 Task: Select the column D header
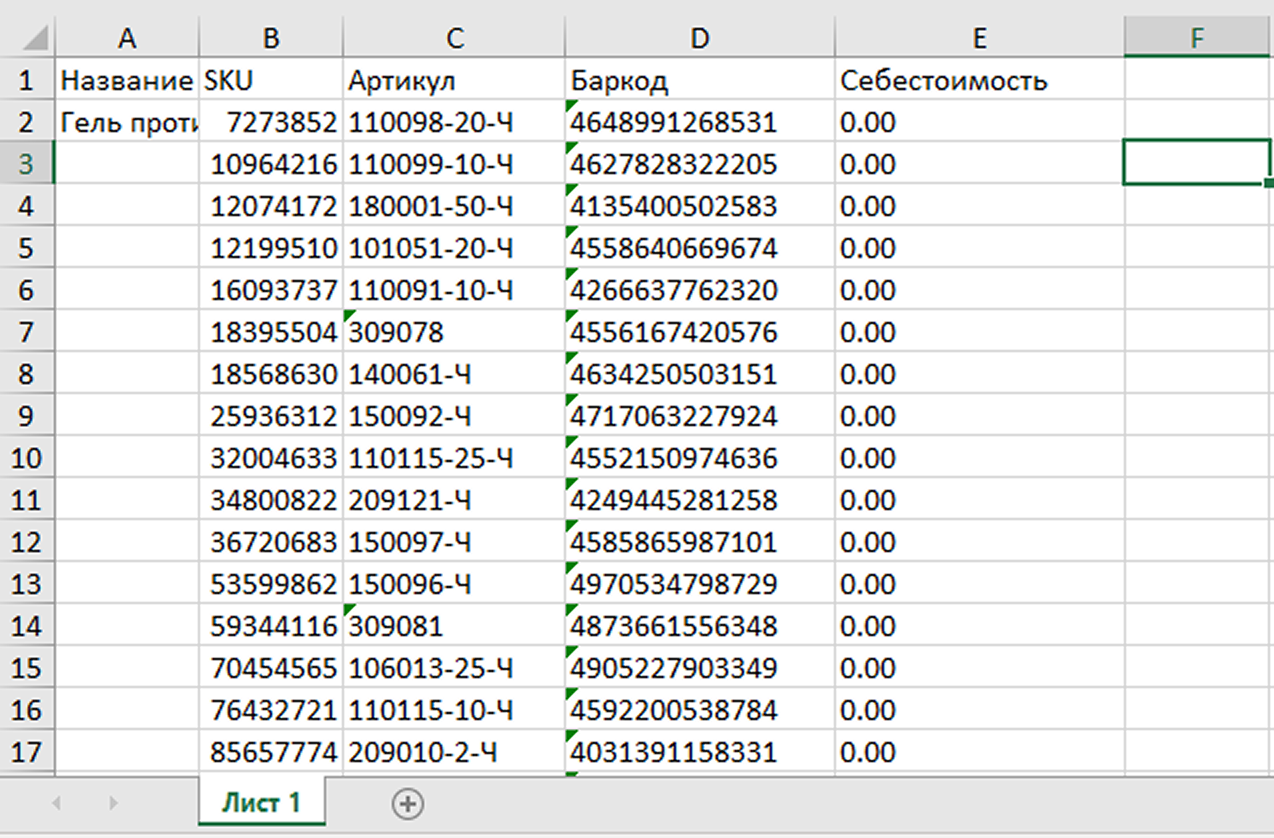[x=699, y=38]
